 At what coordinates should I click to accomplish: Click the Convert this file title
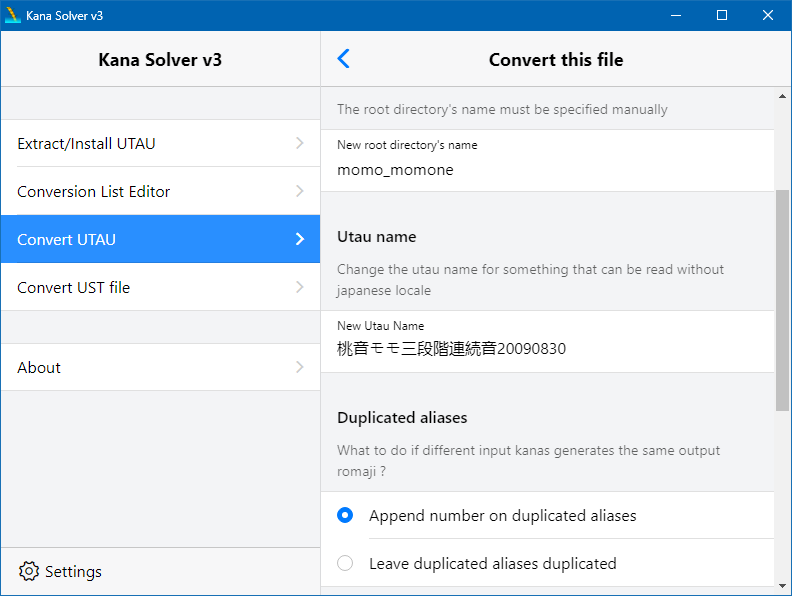click(556, 60)
